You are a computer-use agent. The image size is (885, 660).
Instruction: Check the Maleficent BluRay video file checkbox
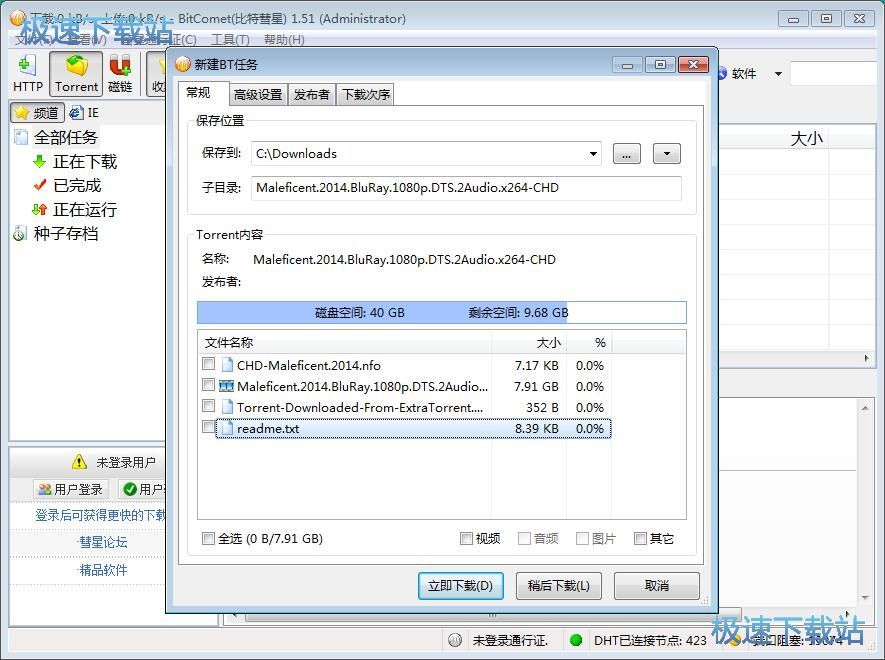click(x=208, y=385)
